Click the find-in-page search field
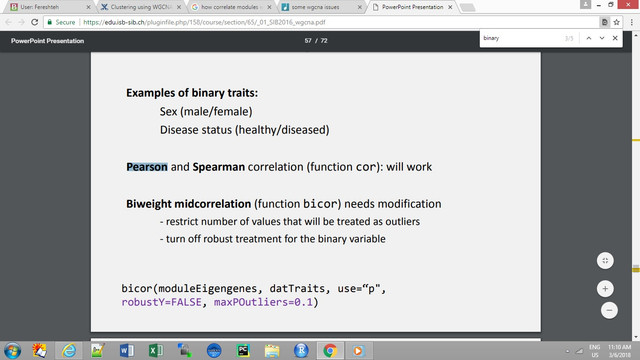The width and height of the screenshot is (640, 360). coord(522,38)
